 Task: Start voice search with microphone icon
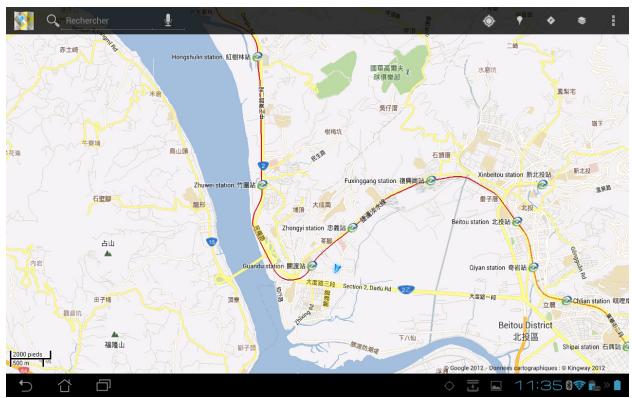point(168,20)
